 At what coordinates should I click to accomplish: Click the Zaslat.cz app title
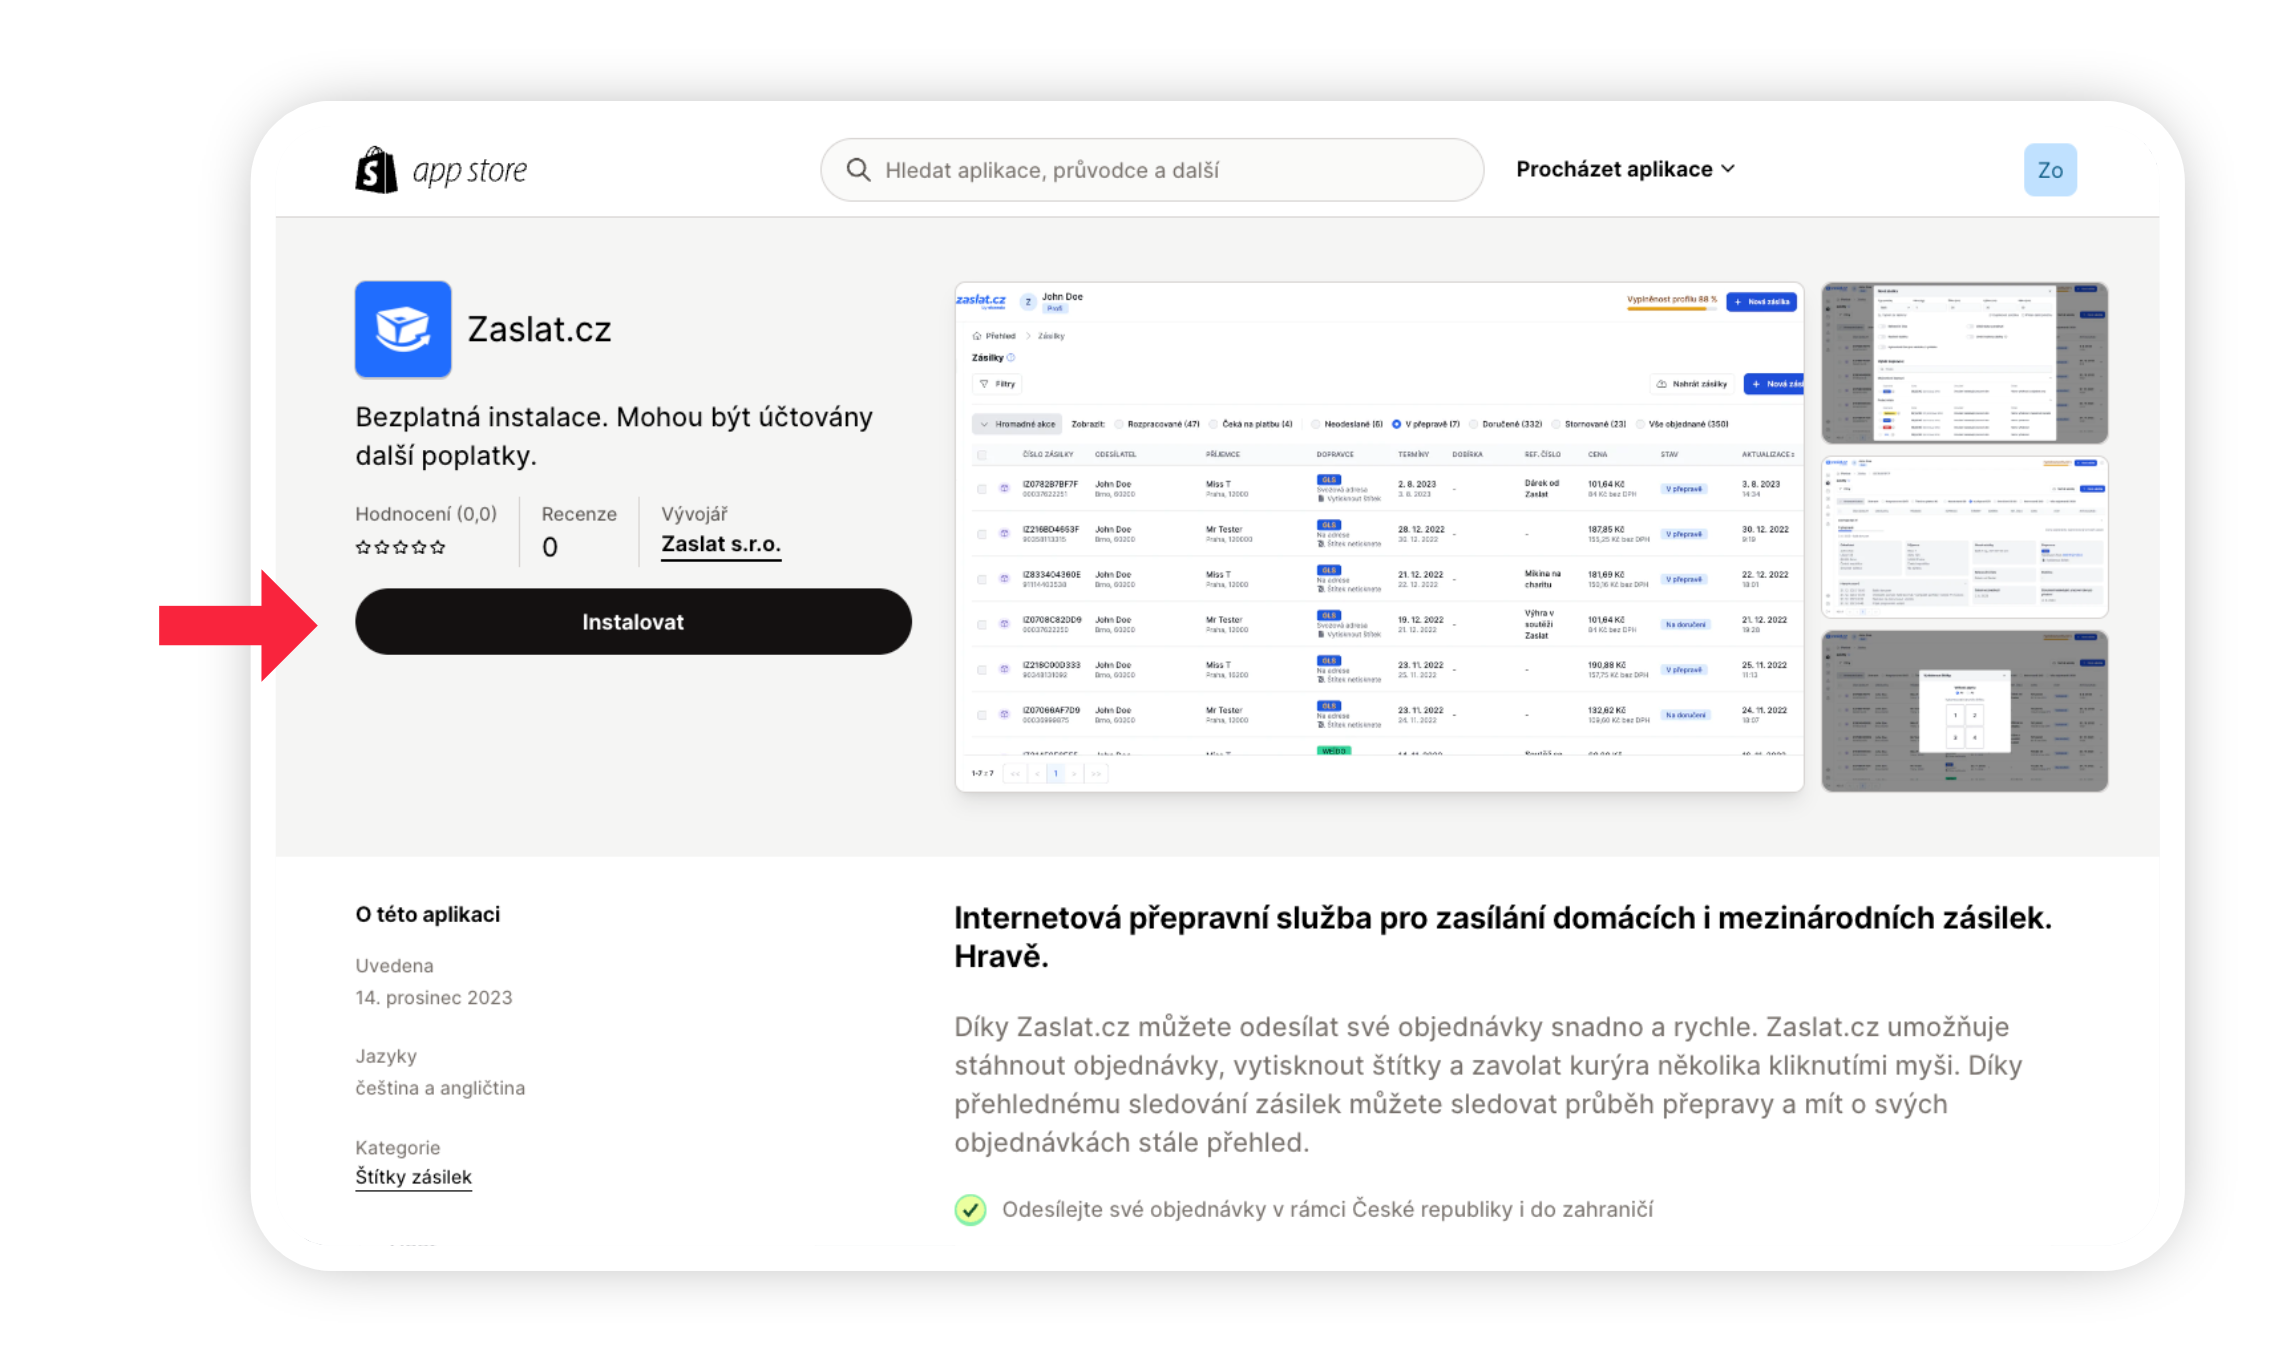tap(539, 329)
